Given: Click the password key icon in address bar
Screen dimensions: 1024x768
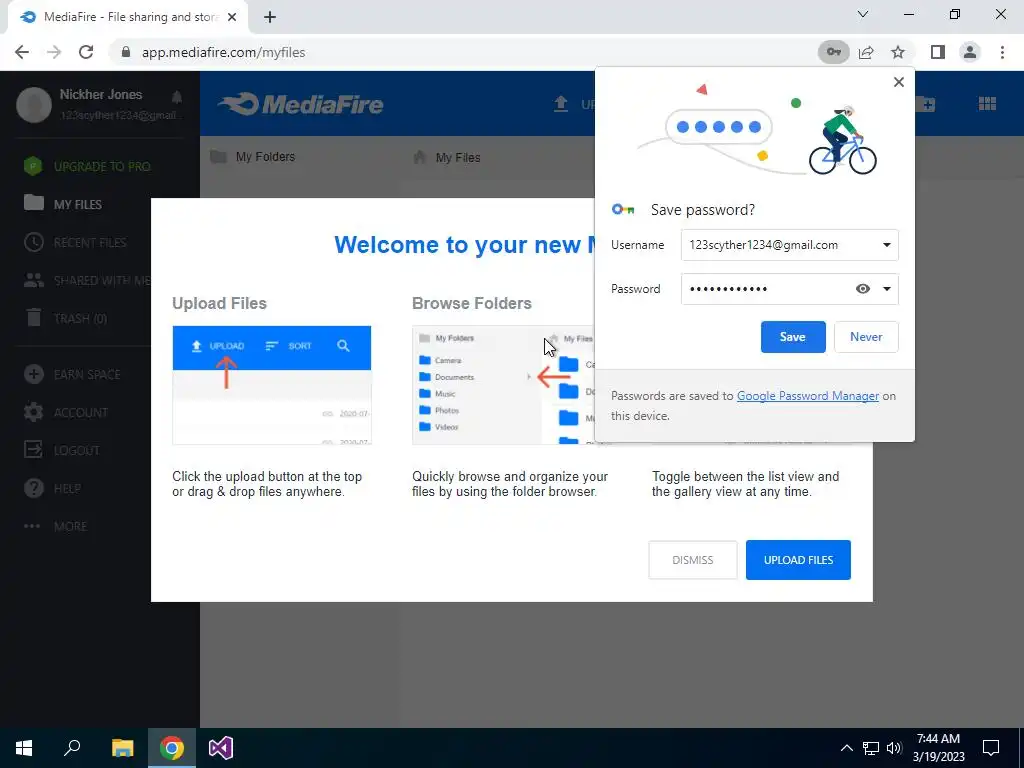Looking at the screenshot, I should point(833,52).
